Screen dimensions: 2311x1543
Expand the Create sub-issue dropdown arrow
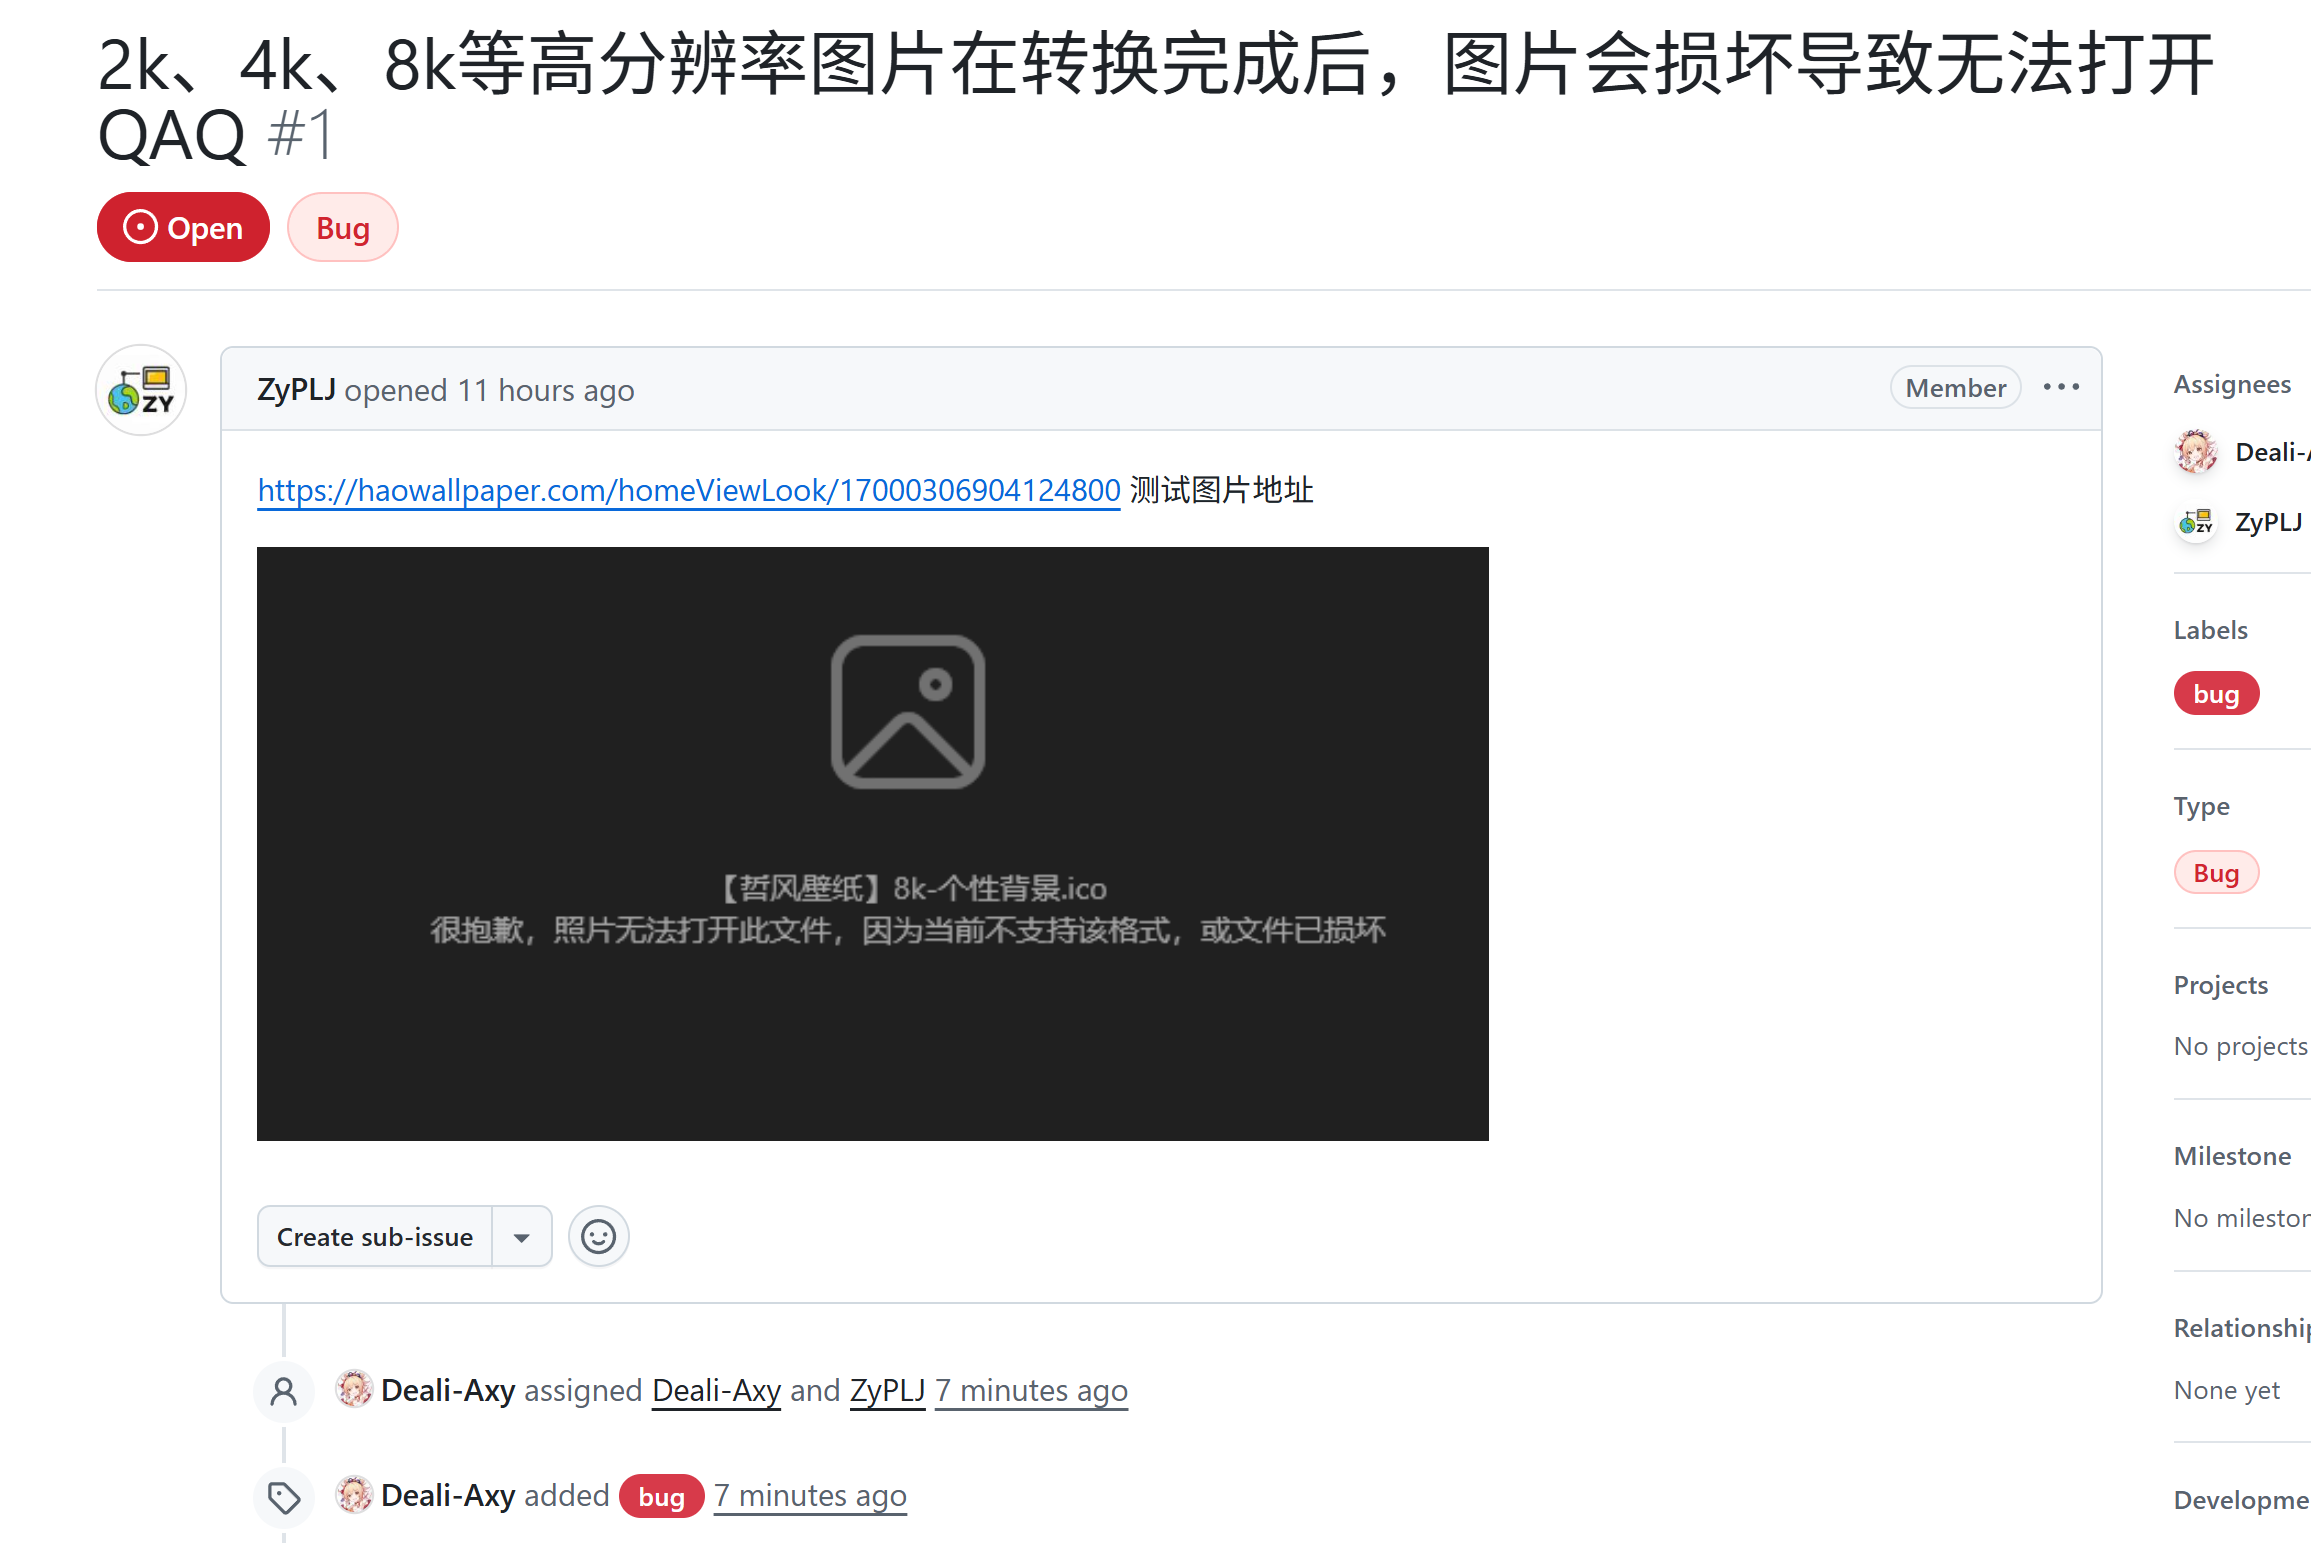pos(522,1237)
